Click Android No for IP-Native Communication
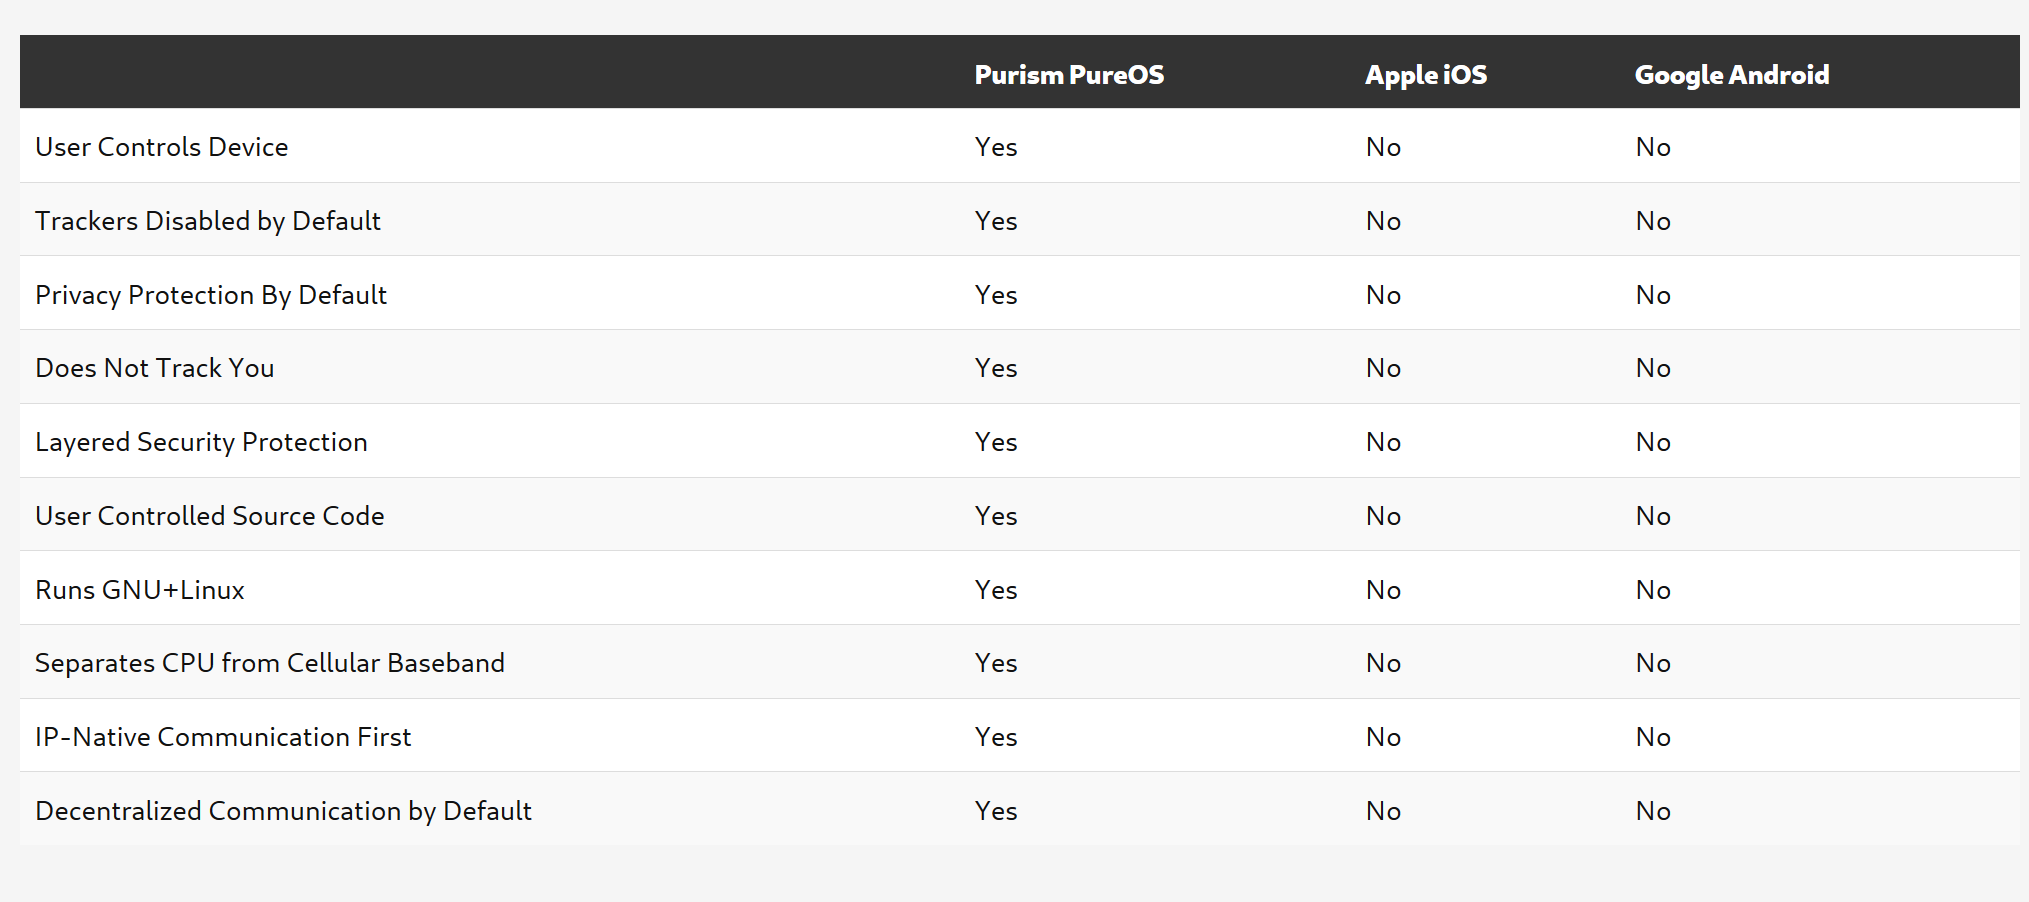 pyautogui.click(x=1653, y=737)
